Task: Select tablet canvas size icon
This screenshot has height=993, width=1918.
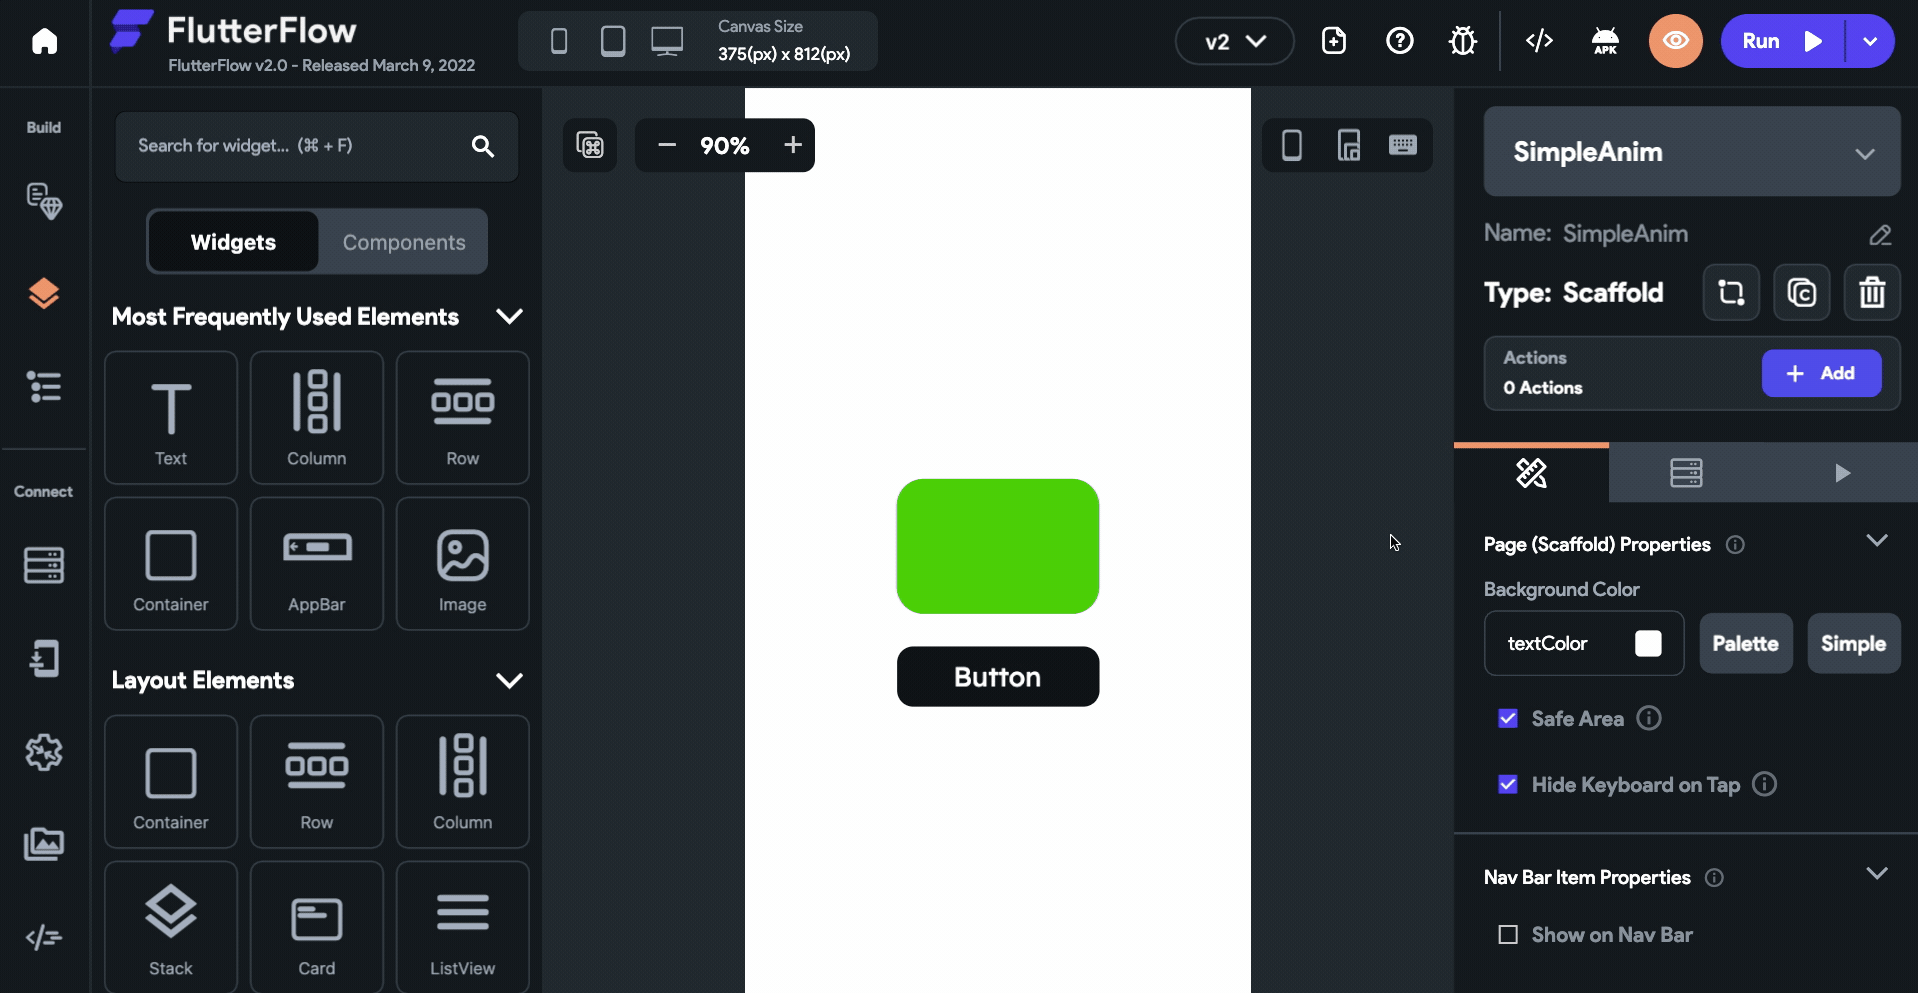Action: [613, 41]
